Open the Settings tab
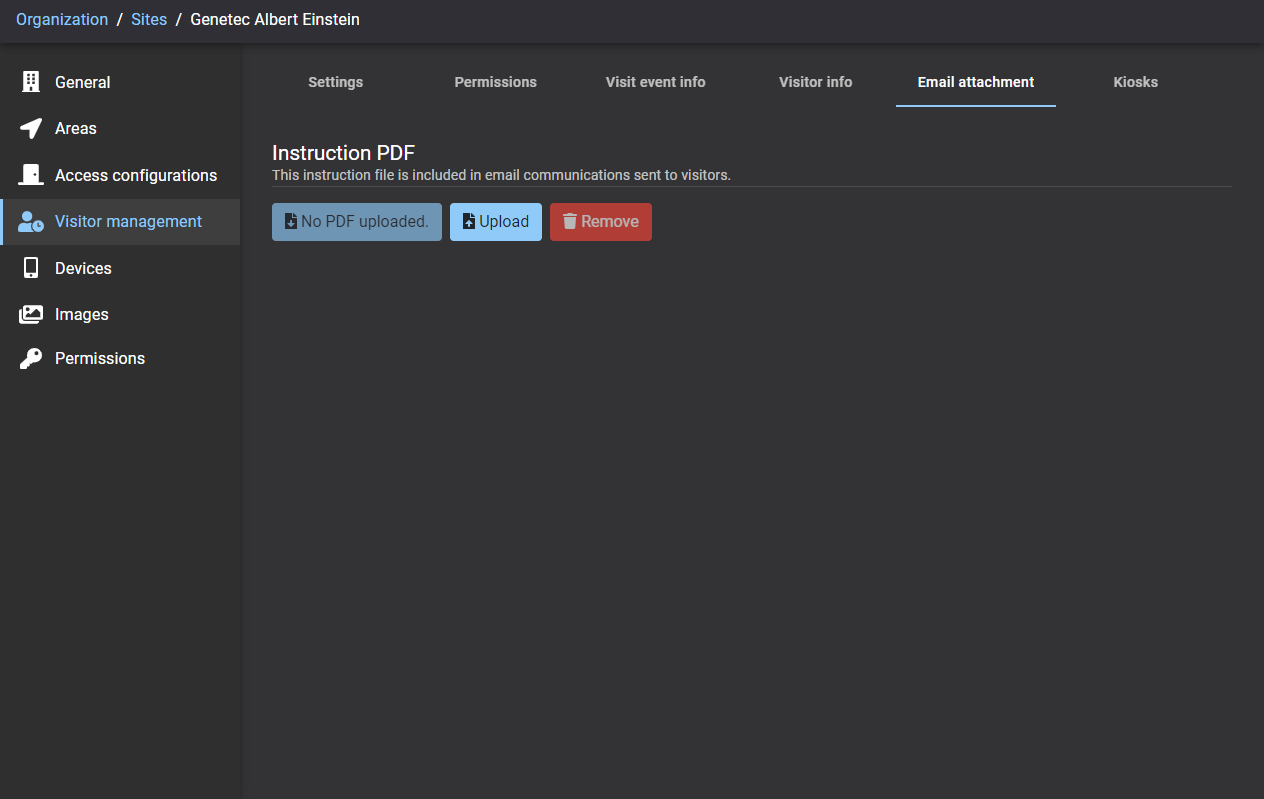This screenshot has height=799, width=1264. tap(335, 82)
